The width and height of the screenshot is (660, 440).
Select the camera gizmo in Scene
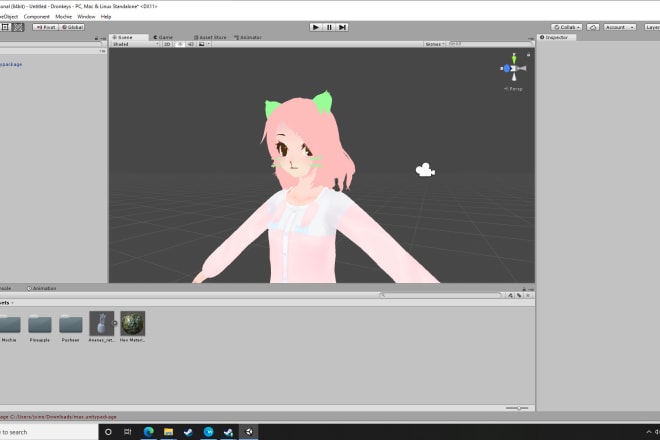(x=425, y=170)
